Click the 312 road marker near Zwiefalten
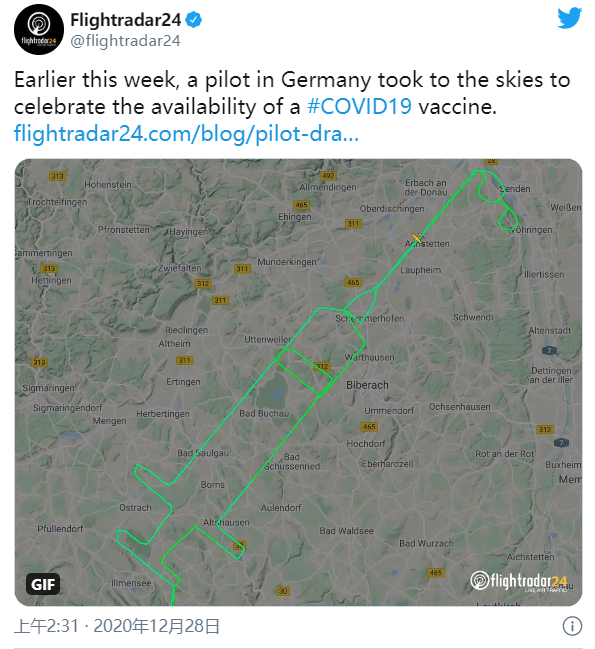The width and height of the screenshot is (595, 649). click(x=203, y=284)
